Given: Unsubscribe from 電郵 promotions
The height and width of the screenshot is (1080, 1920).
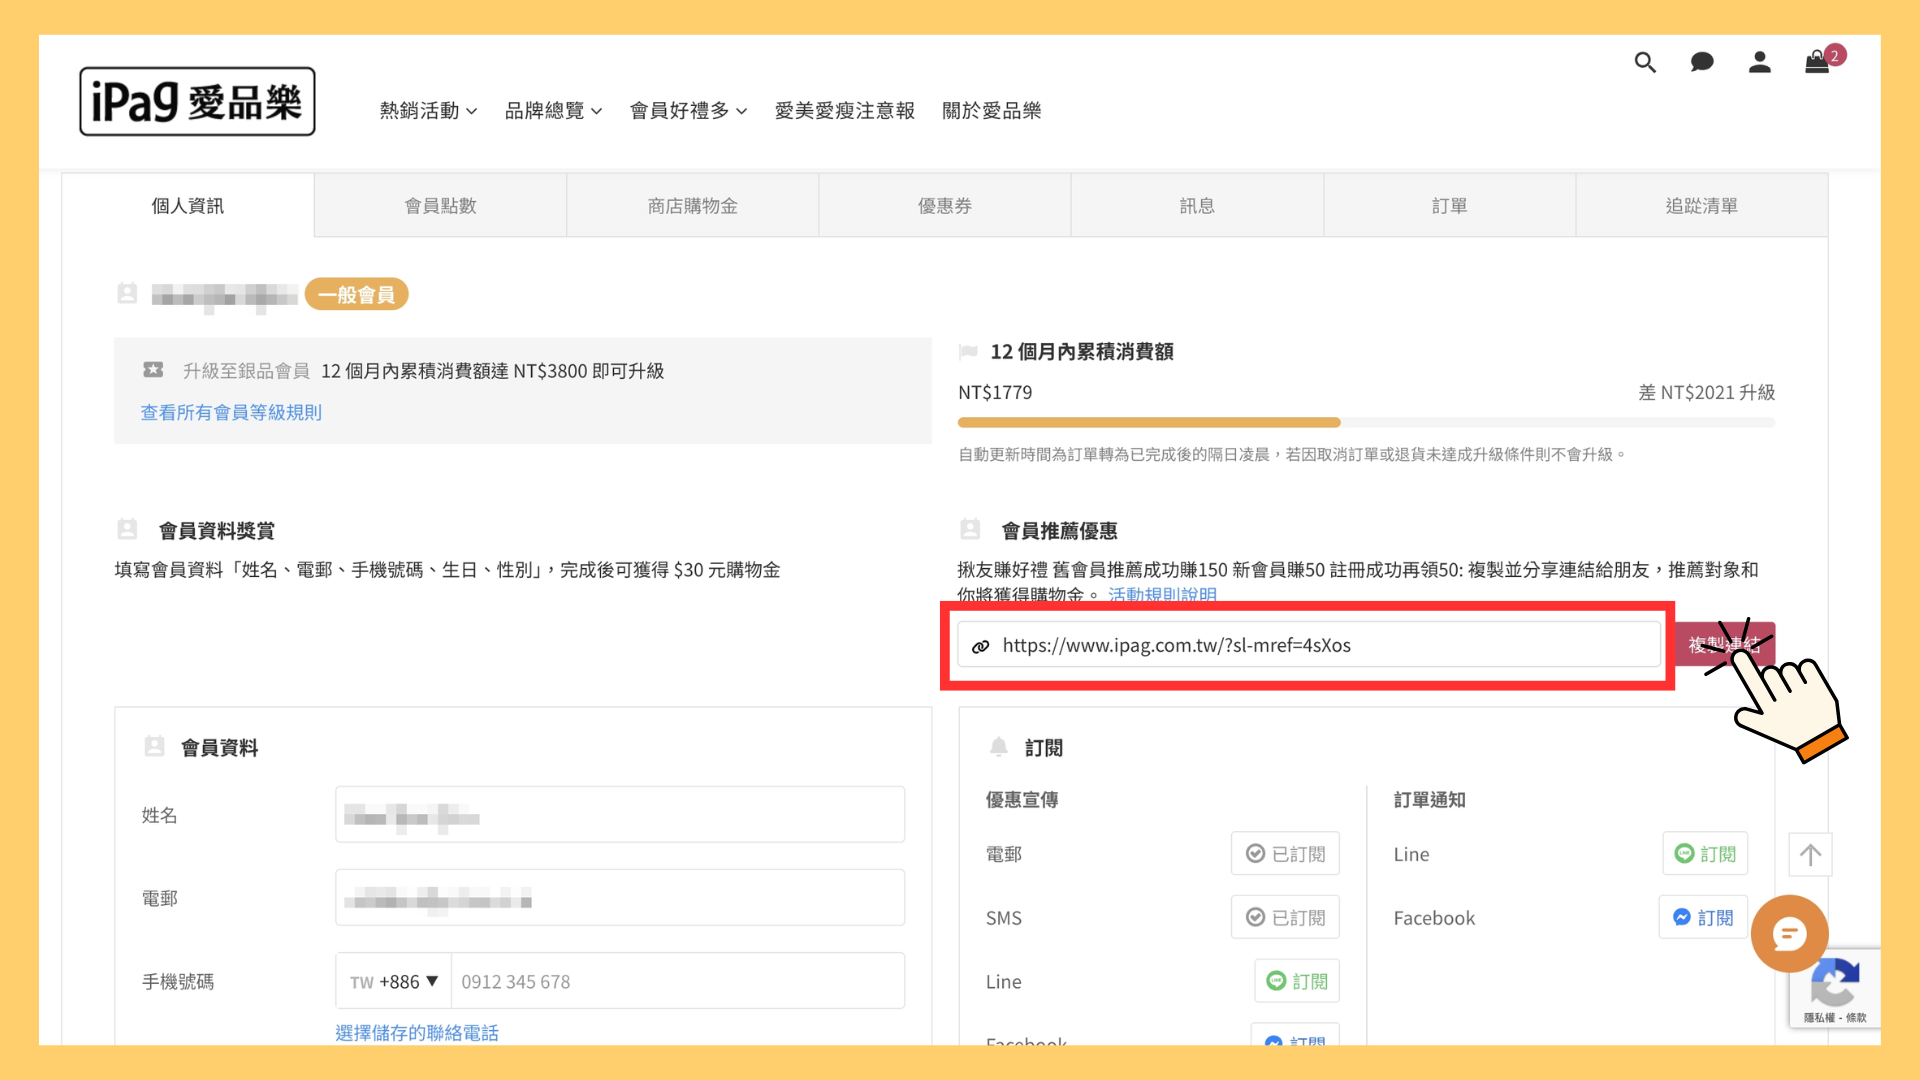Looking at the screenshot, I should coord(1285,853).
